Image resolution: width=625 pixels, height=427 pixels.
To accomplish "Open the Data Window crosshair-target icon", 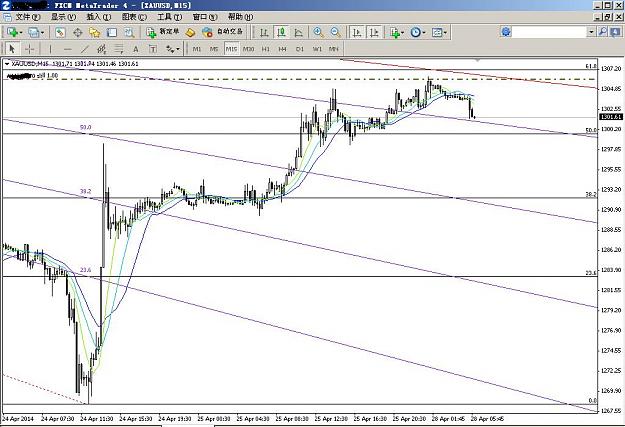I will pos(77,32).
